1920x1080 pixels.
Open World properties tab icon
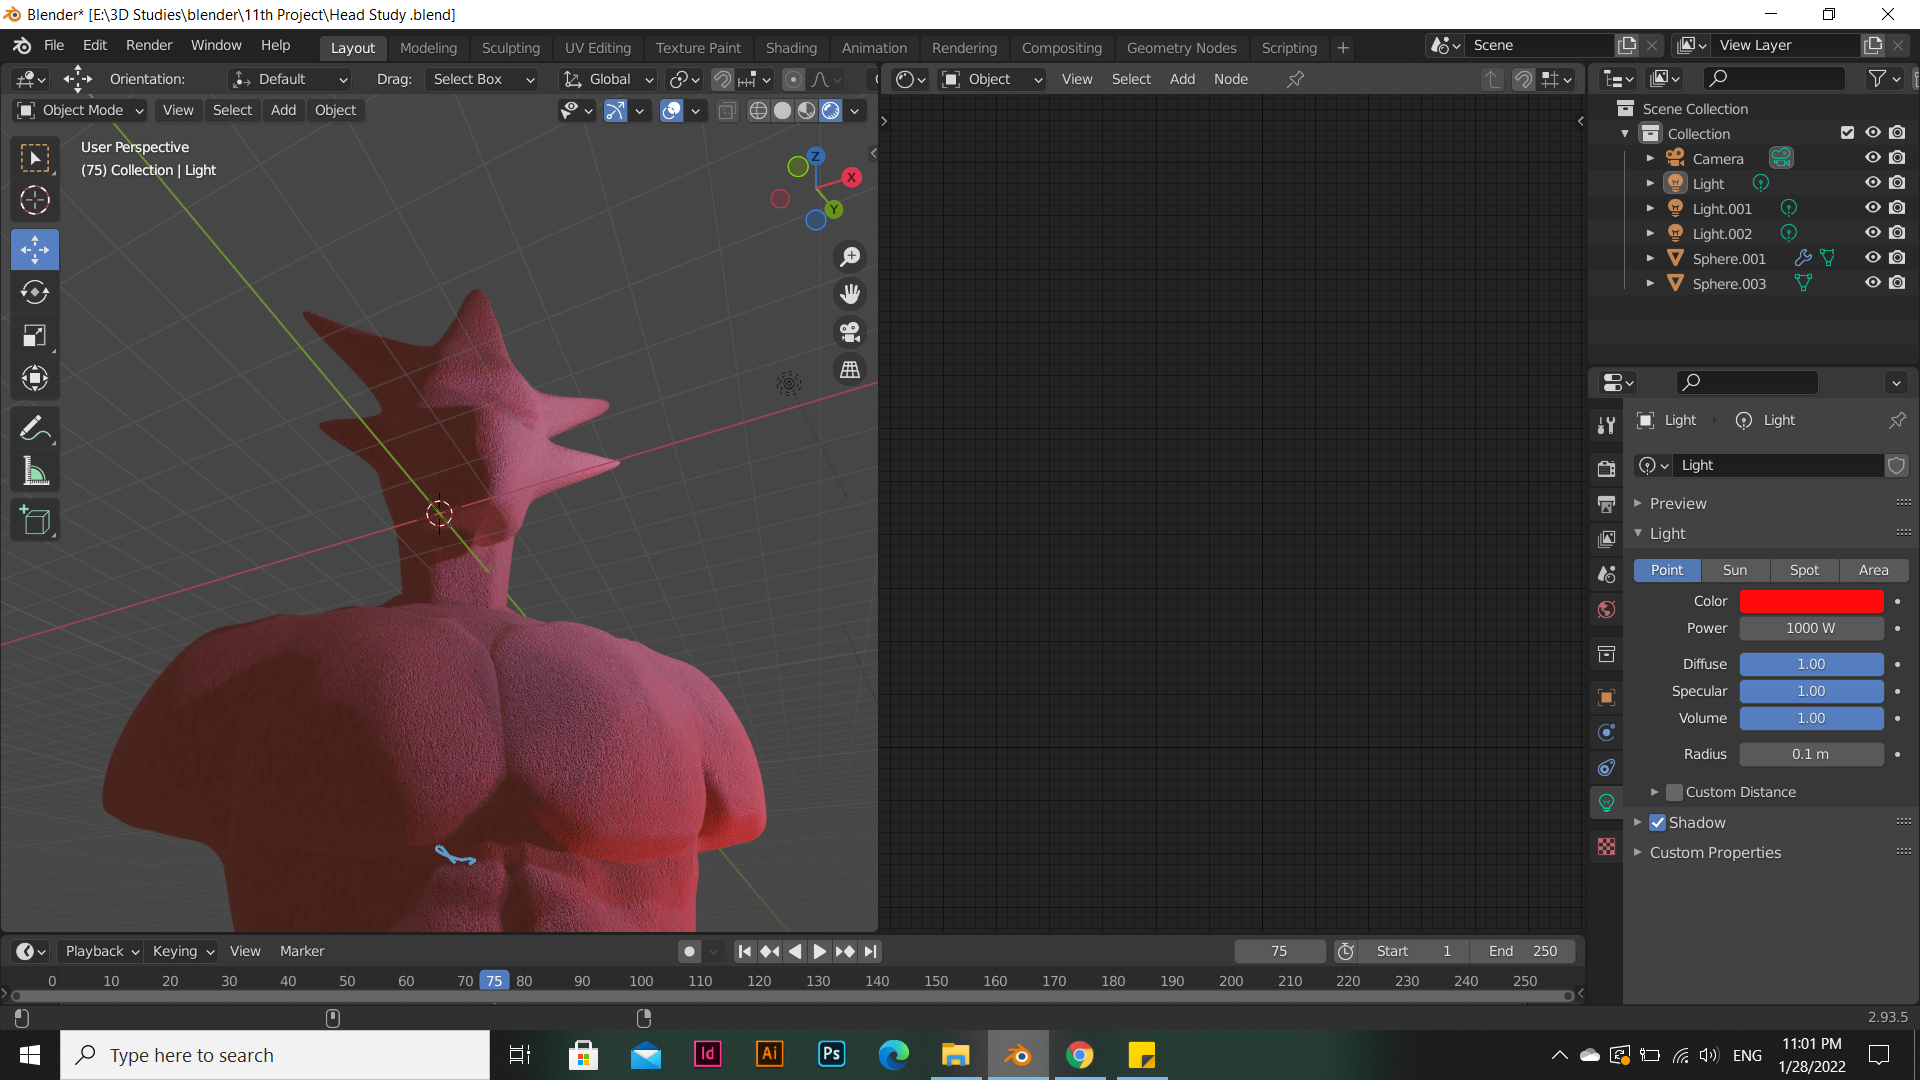pyautogui.click(x=1607, y=610)
